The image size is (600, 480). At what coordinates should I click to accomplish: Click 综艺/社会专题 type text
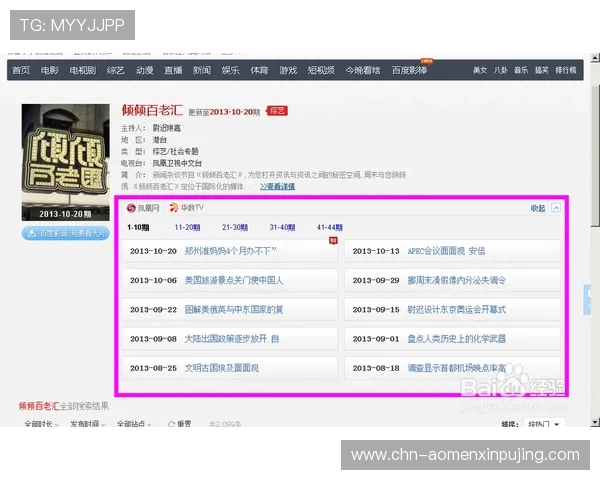click(x=175, y=151)
